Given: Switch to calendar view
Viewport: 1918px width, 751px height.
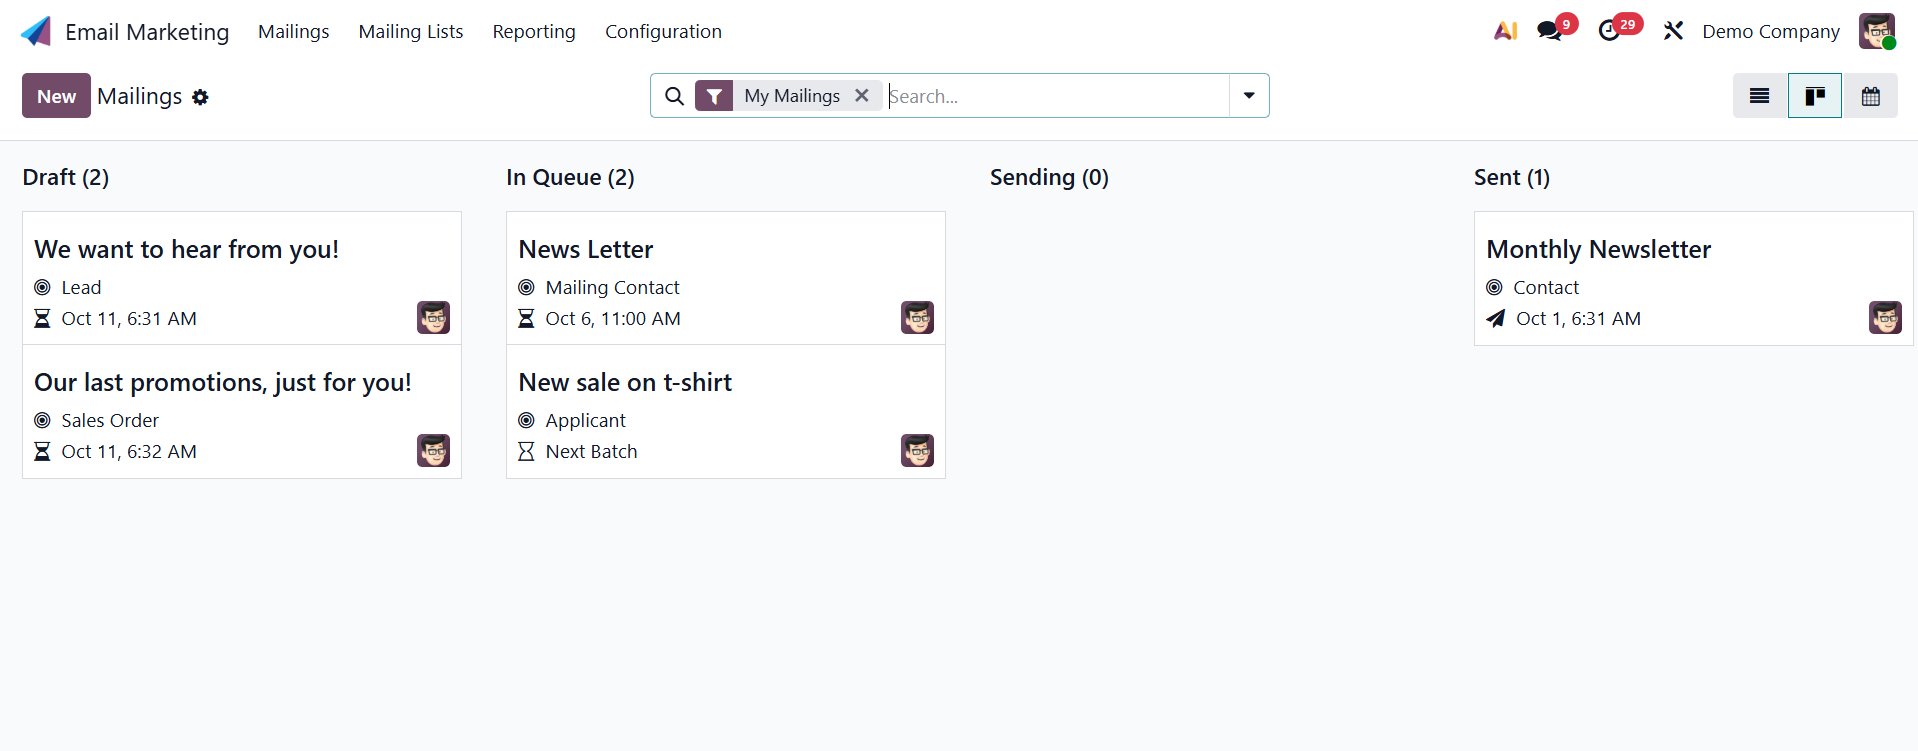Looking at the screenshot, I should pyautogui.click(x=1870, y=96).
